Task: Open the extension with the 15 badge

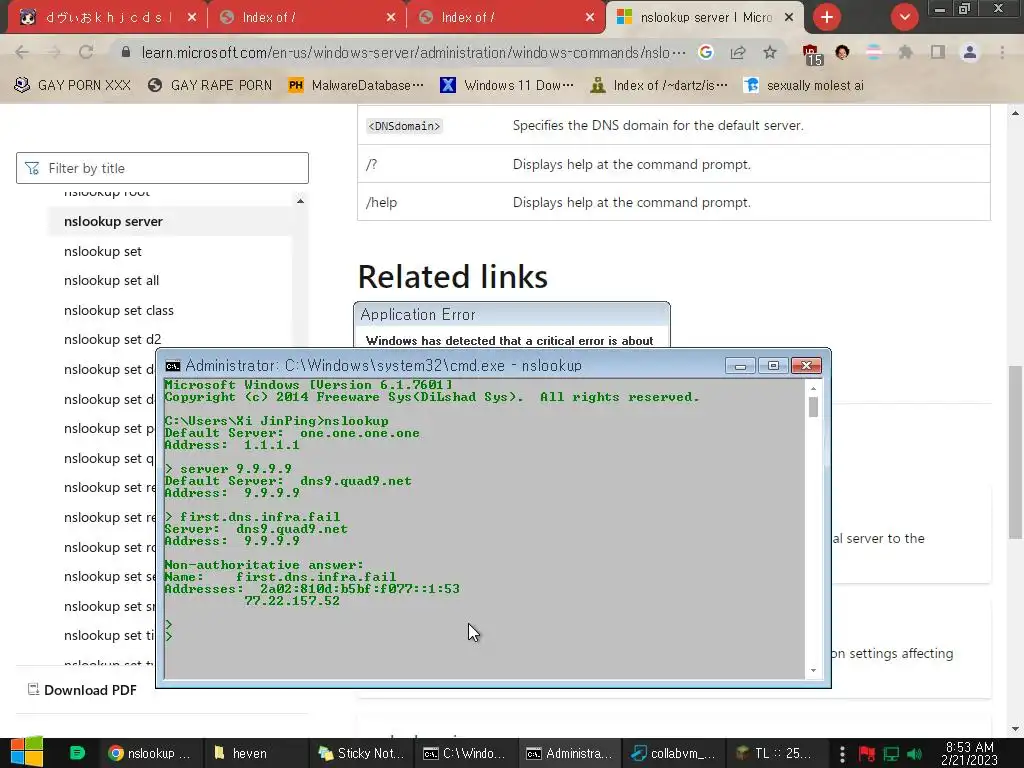Action: point(811,54)
